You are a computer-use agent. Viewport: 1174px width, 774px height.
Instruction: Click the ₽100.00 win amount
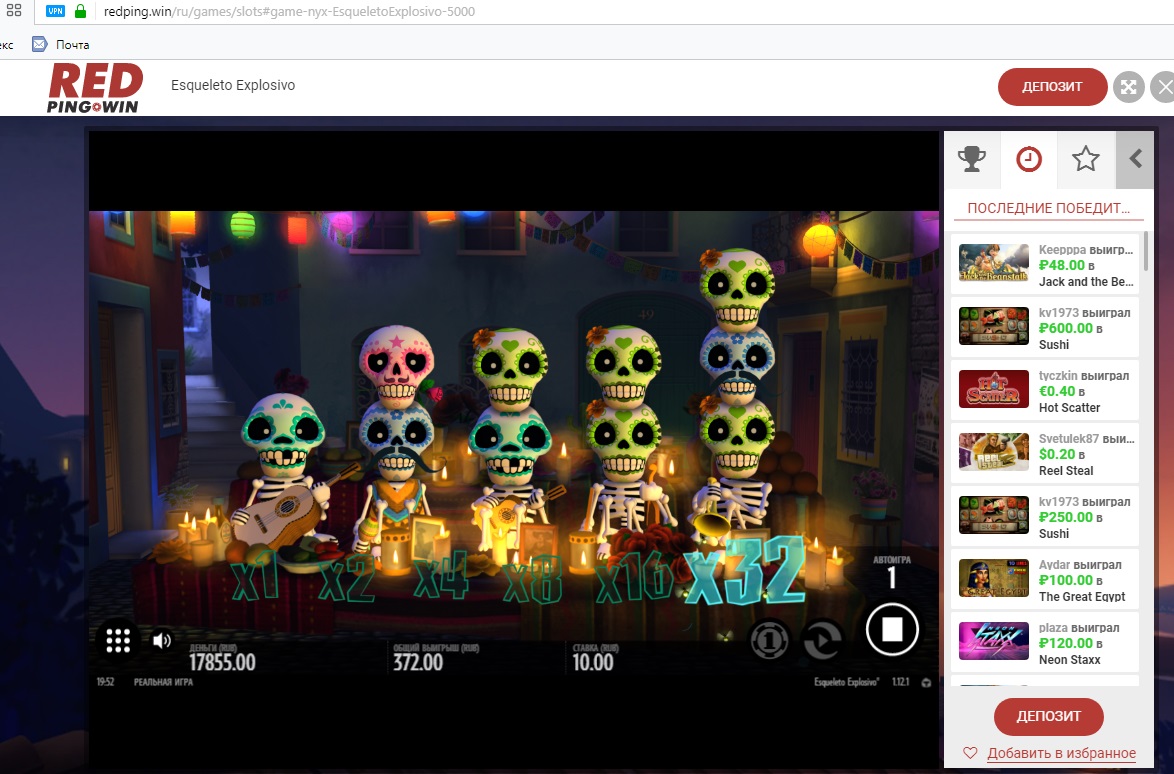coord(1065,580)
